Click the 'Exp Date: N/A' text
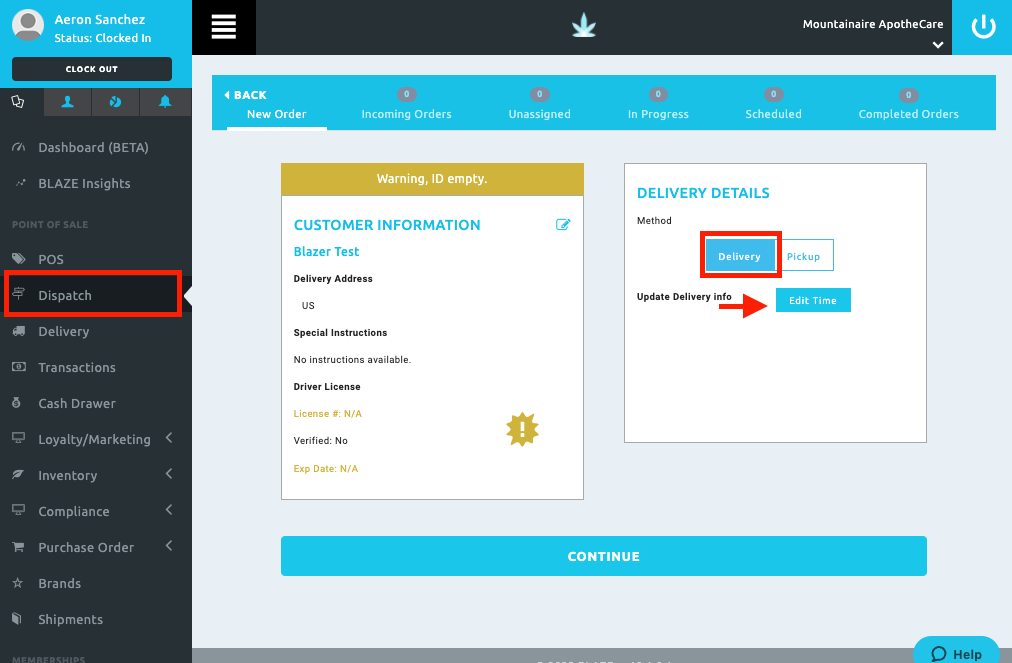Screen dimensions: 1012x663 [x=325, y=469]
